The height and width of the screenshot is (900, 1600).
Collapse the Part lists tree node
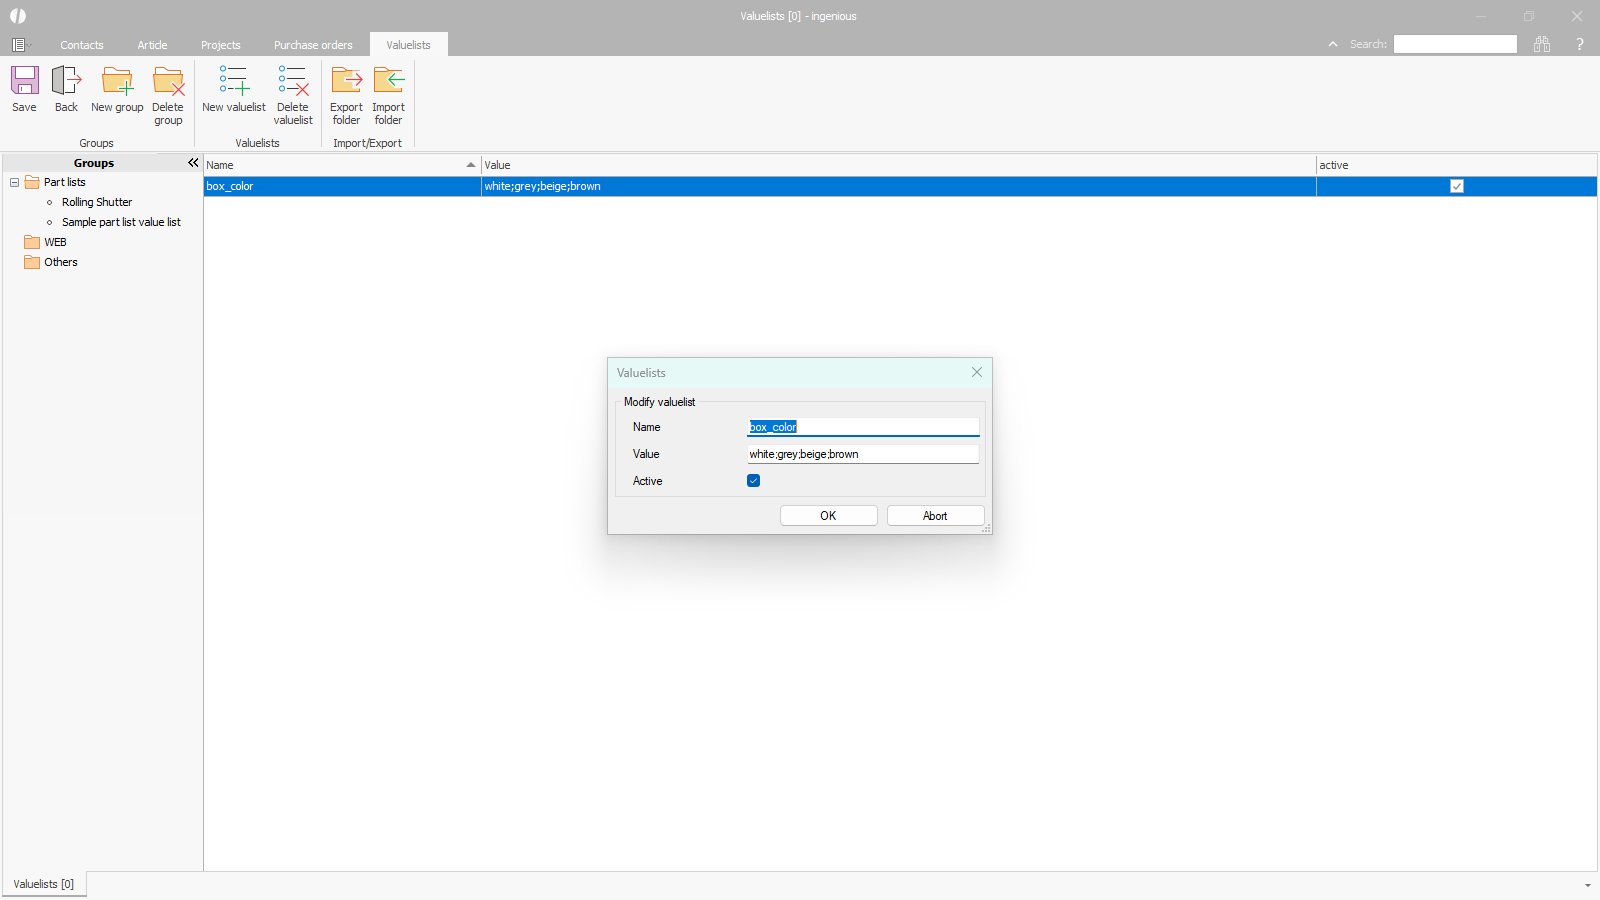15,182
